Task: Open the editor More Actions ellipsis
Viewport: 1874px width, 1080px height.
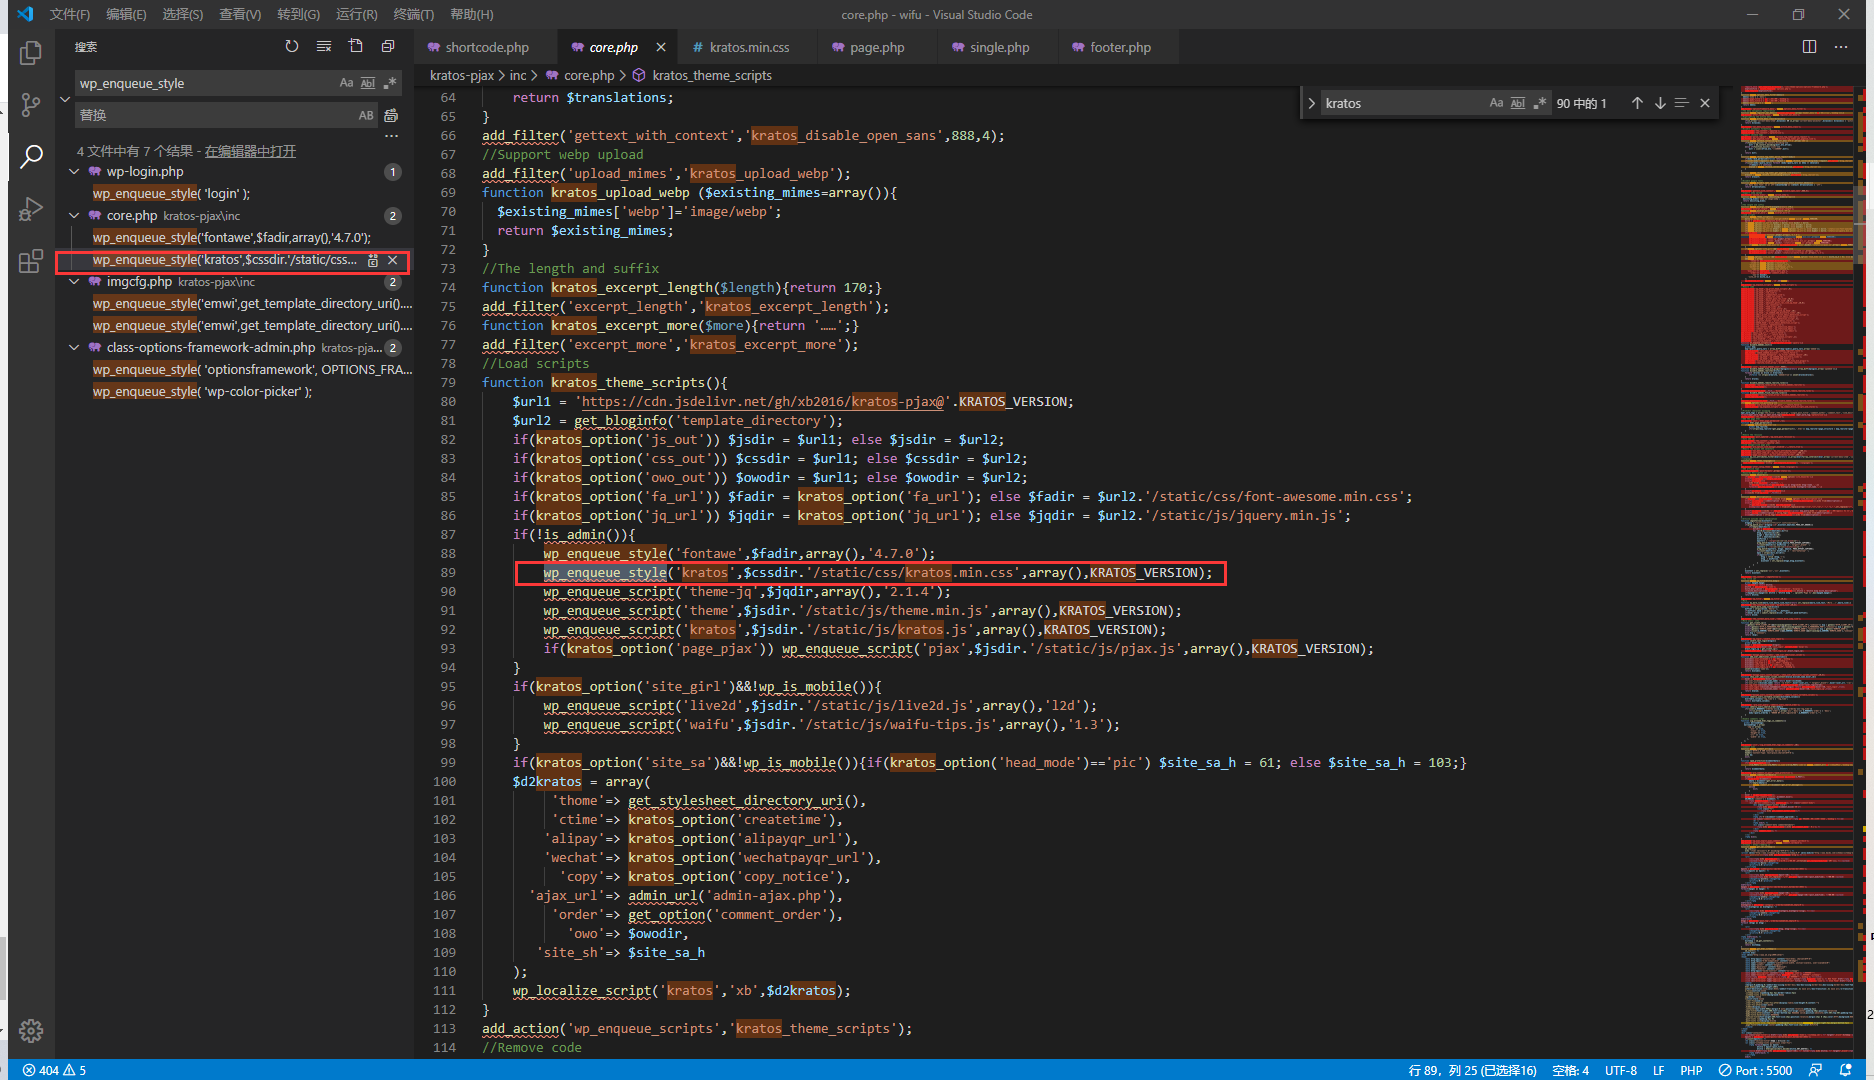Action: pos(1841,47)
